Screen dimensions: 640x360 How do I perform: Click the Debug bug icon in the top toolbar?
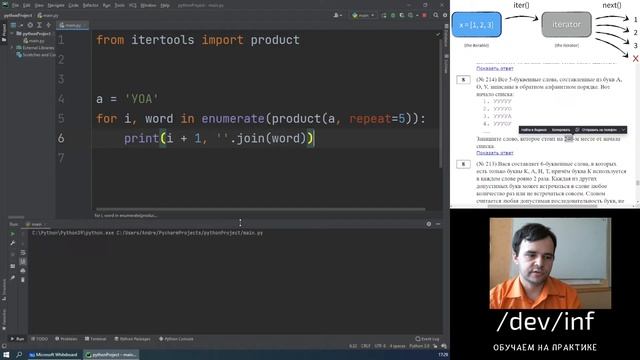pos(393,15)
